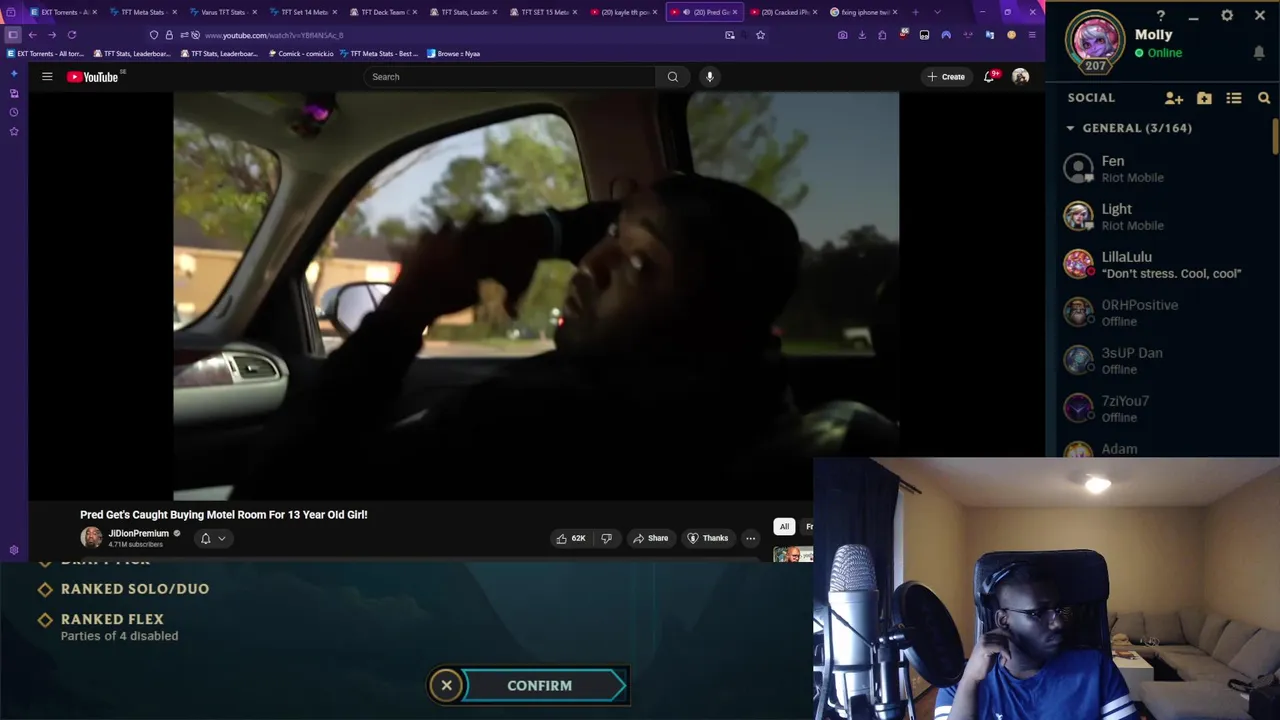Viewport: 1280px width, 720px height.
Task: Click the Thanks button
Action: [707, 538]
